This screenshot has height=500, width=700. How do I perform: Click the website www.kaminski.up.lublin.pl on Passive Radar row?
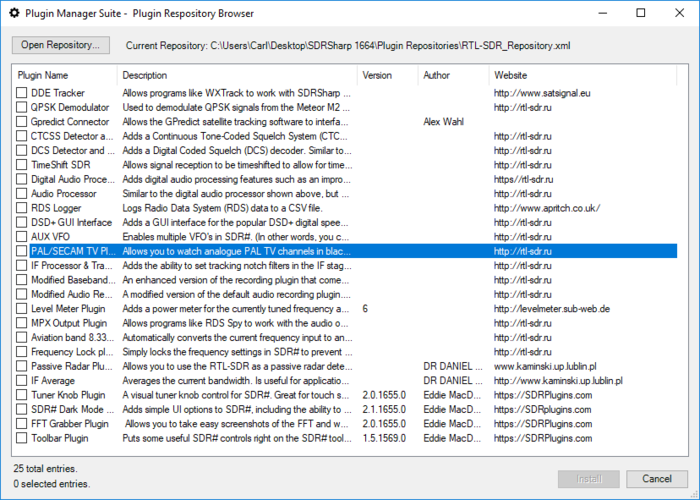coord(545,367)
